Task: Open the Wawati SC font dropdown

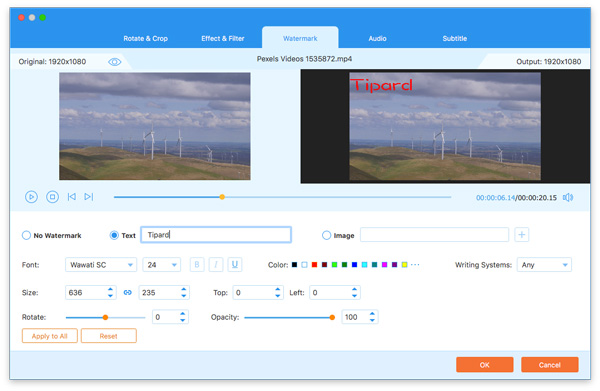Action: coord(101,265)
